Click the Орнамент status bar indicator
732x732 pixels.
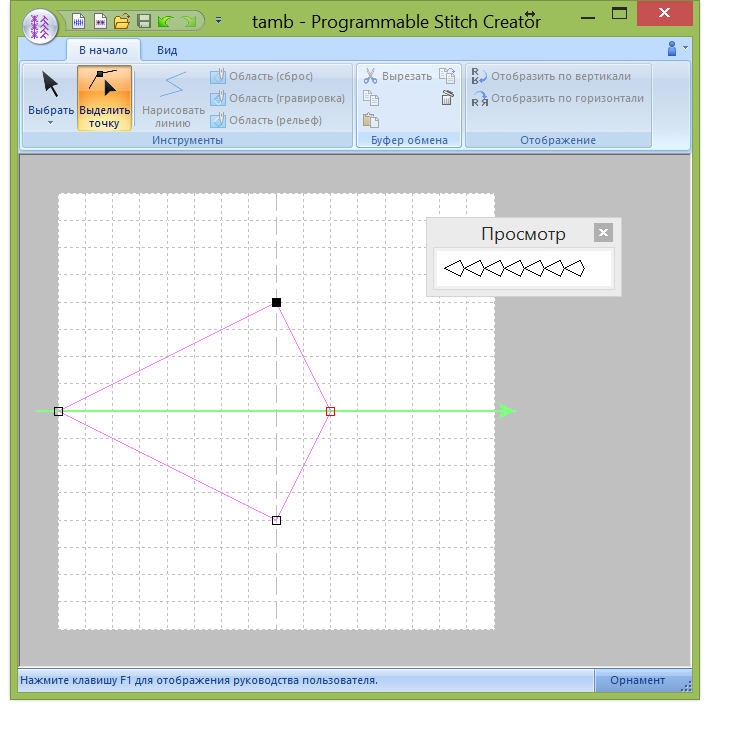[x=638, y=680]
